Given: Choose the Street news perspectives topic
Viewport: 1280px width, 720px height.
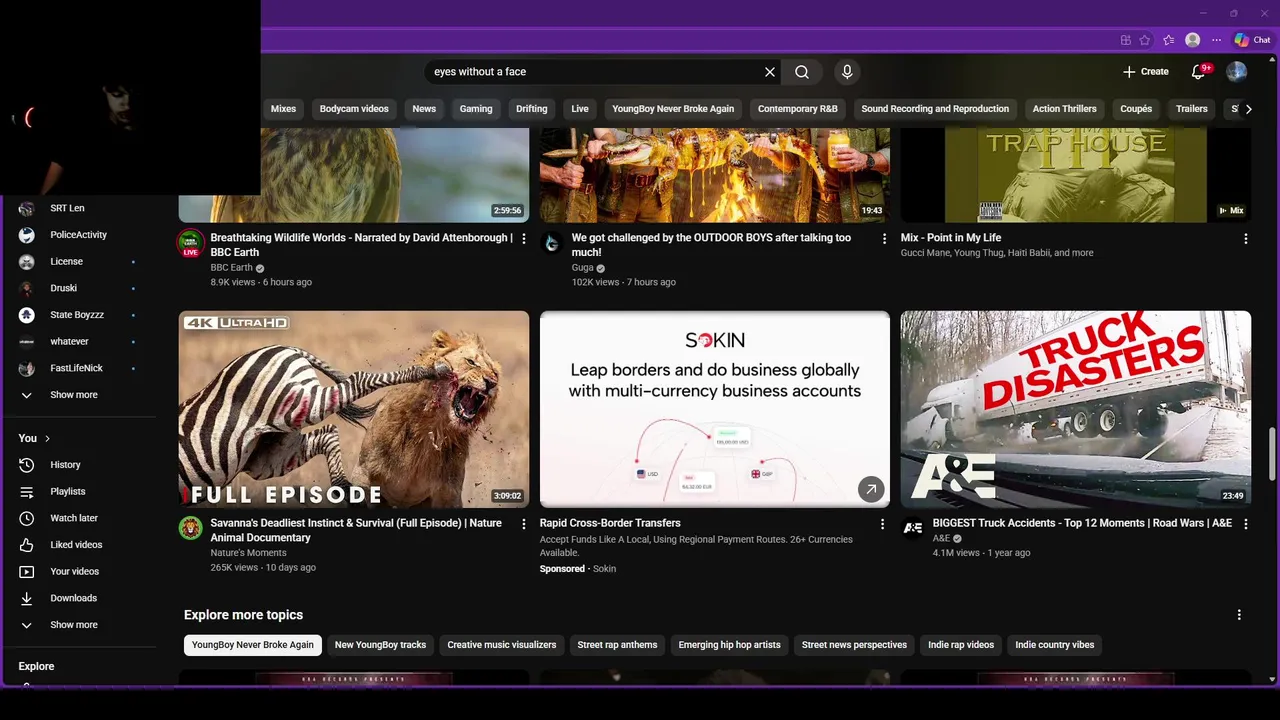Looking at the screenshot, I should point(854,645).
